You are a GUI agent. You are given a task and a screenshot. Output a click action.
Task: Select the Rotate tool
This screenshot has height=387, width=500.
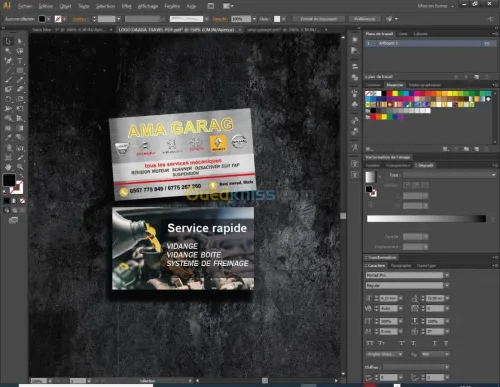tap(8, 99)
